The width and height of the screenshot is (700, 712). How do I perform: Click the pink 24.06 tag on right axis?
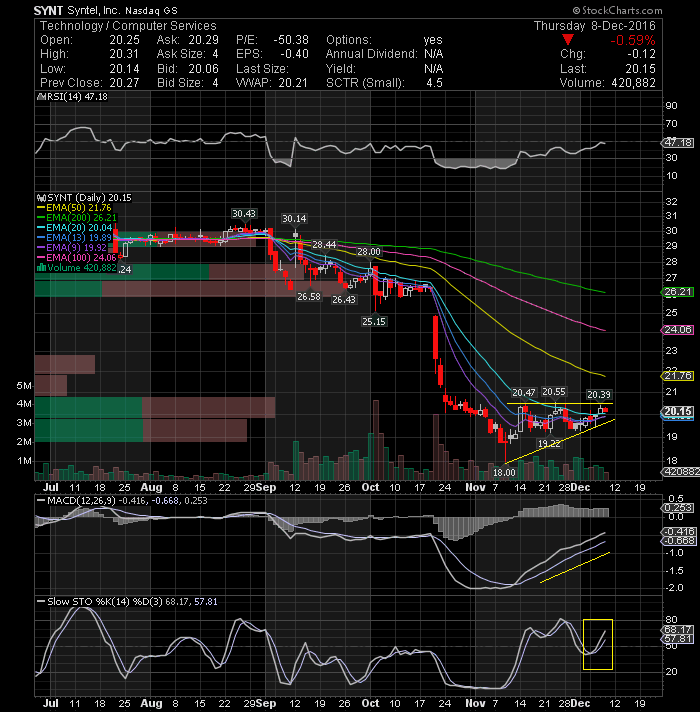(678, 330)
